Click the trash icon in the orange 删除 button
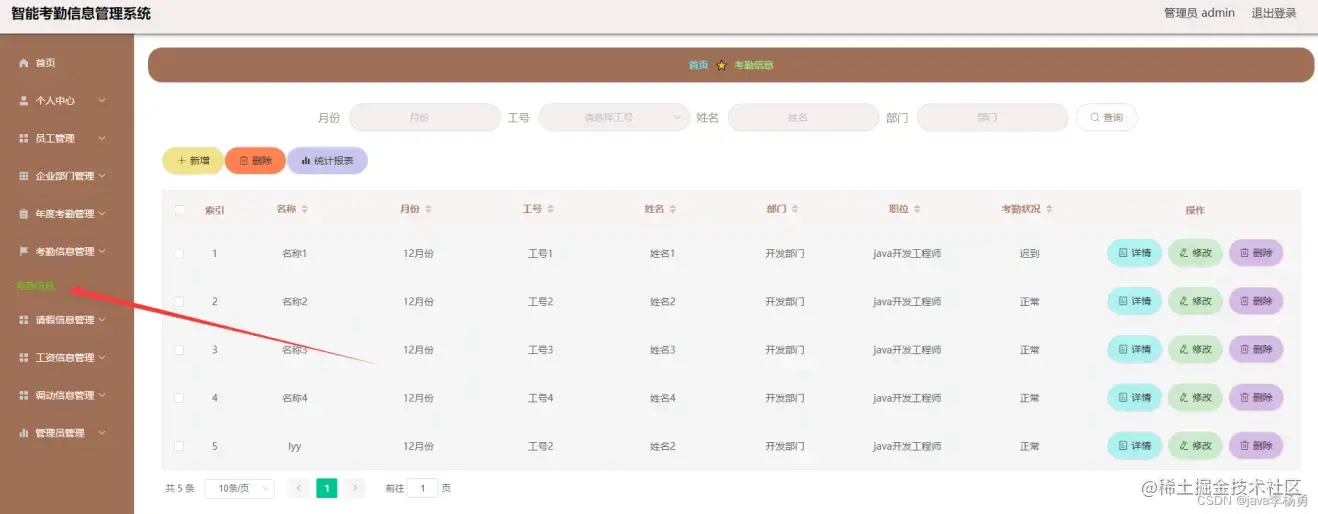 click(244, 160)
